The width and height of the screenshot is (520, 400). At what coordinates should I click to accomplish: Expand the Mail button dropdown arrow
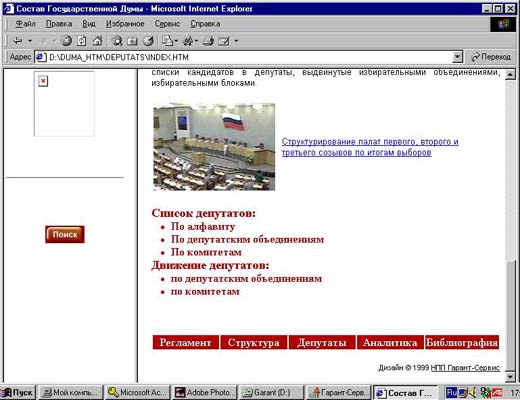(176, 41)
